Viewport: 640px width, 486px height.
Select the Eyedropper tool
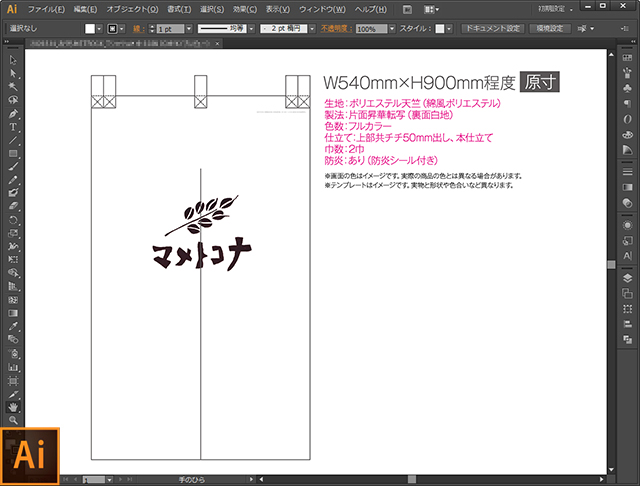(x=13, y=326)
